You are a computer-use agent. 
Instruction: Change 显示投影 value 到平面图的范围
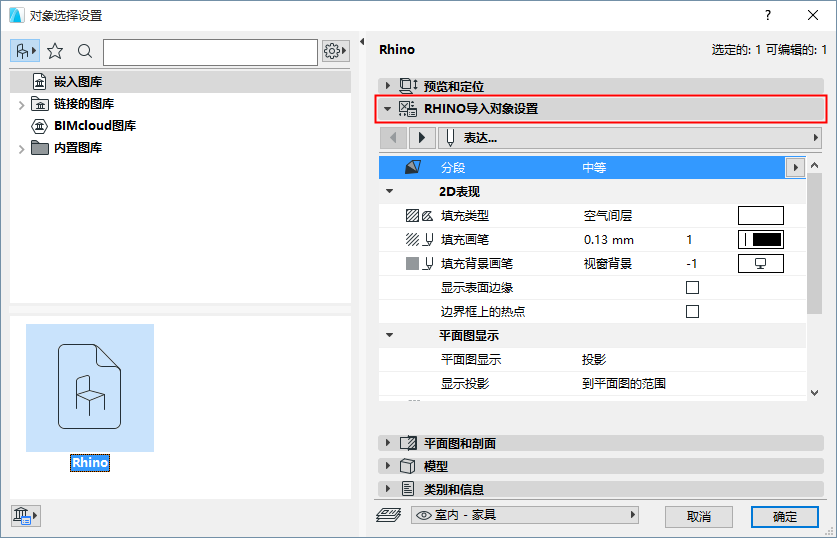tap(623, 383)
